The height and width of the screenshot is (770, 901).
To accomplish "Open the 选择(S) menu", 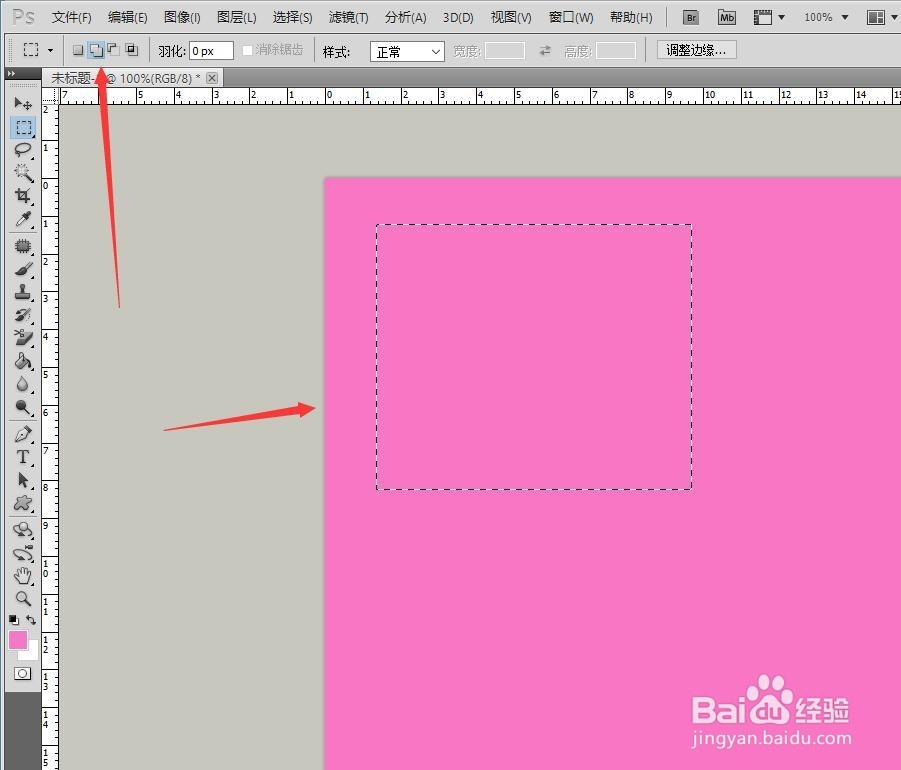I will (292, 17).
